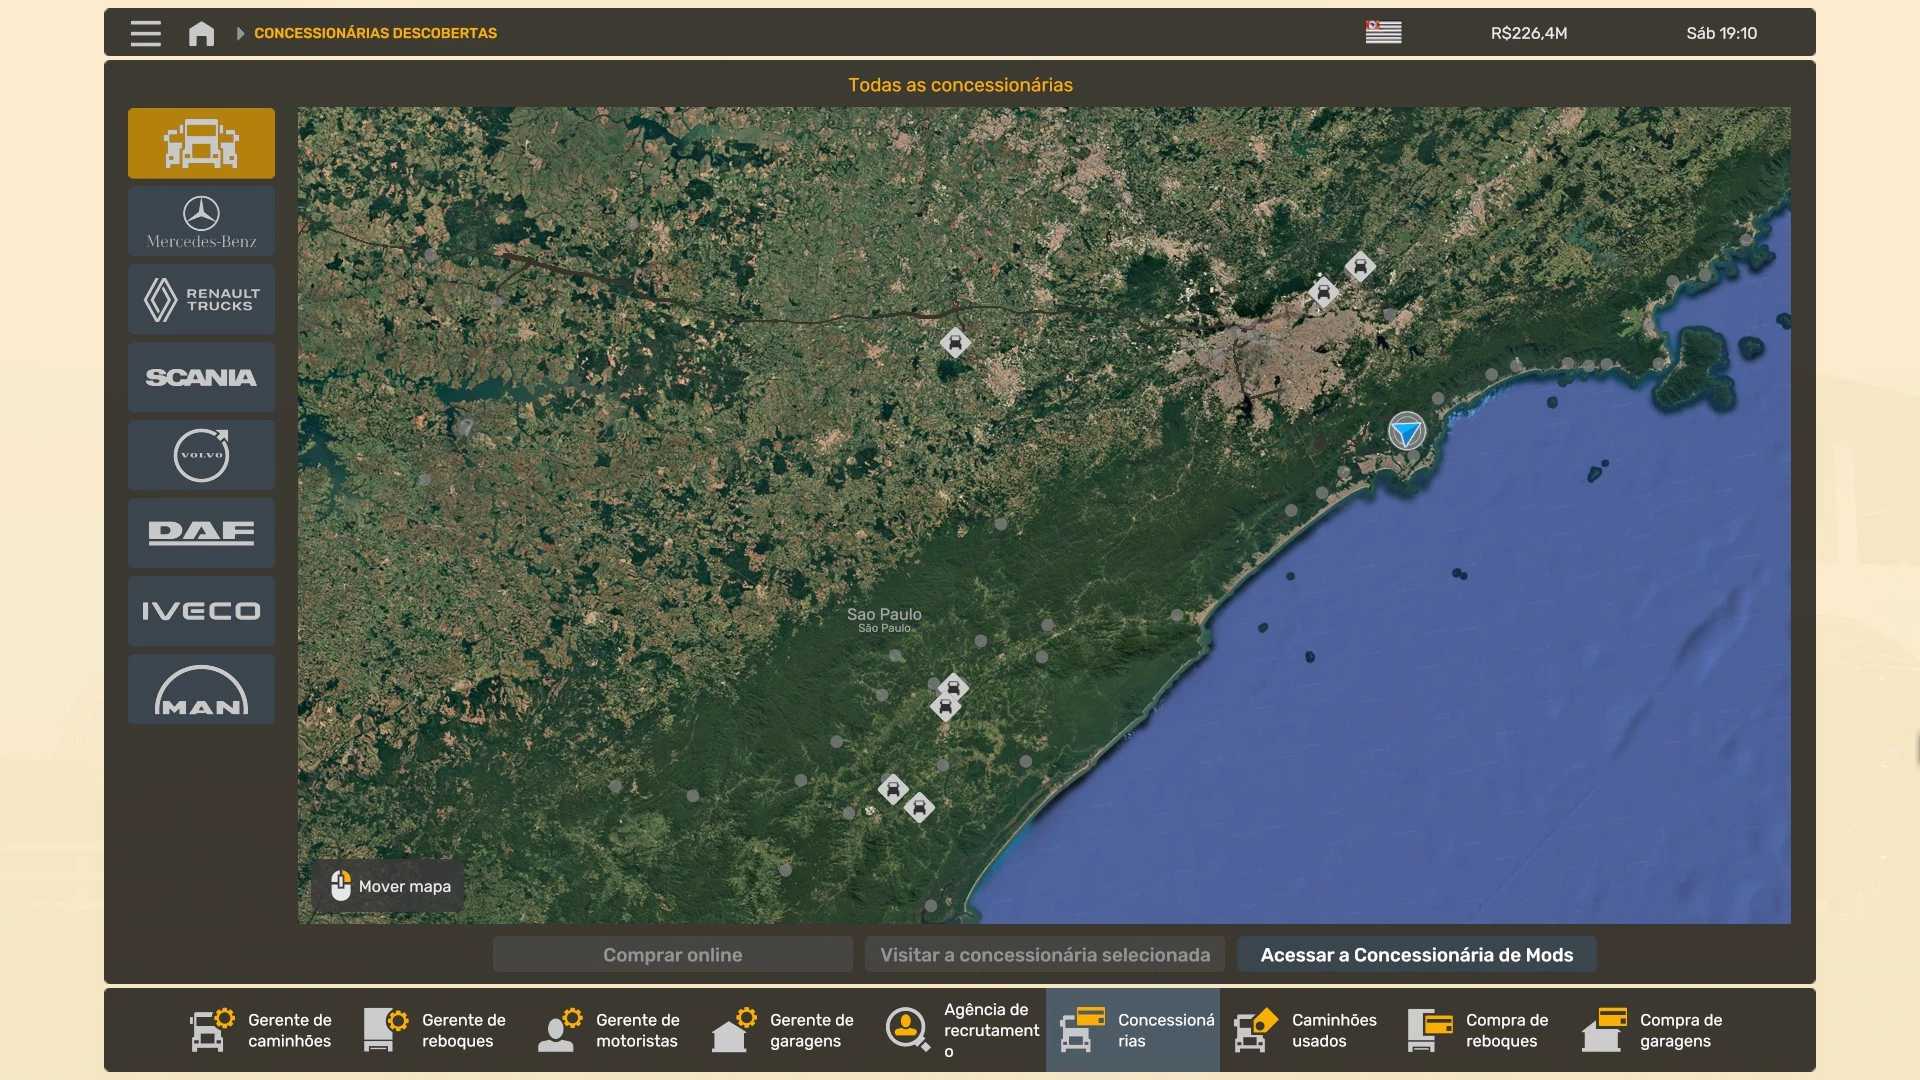Open the hamburger main menu

pos(146,33)
